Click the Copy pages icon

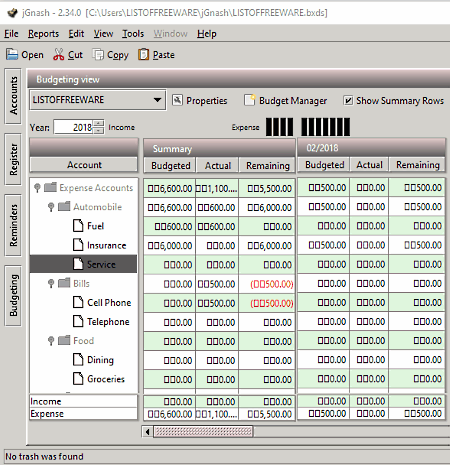[x=98, y=54]
